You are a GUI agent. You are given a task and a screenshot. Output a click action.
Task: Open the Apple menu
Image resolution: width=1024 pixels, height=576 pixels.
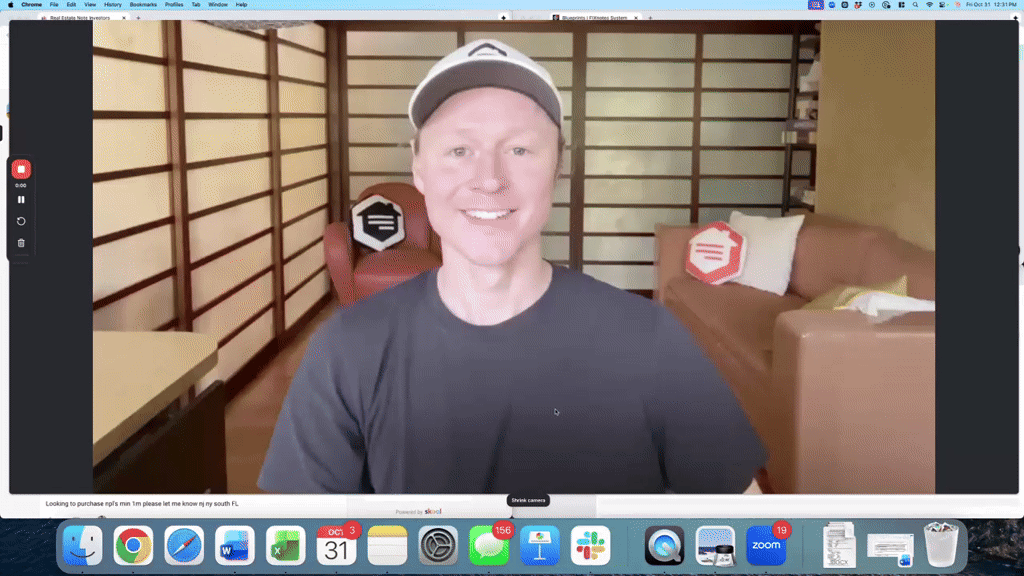click(x=10, y=5)
